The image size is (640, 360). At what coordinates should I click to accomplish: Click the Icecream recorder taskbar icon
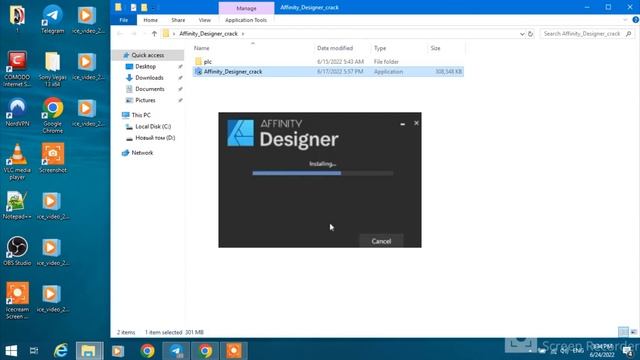pyautogui.click(x=234, y=351)
